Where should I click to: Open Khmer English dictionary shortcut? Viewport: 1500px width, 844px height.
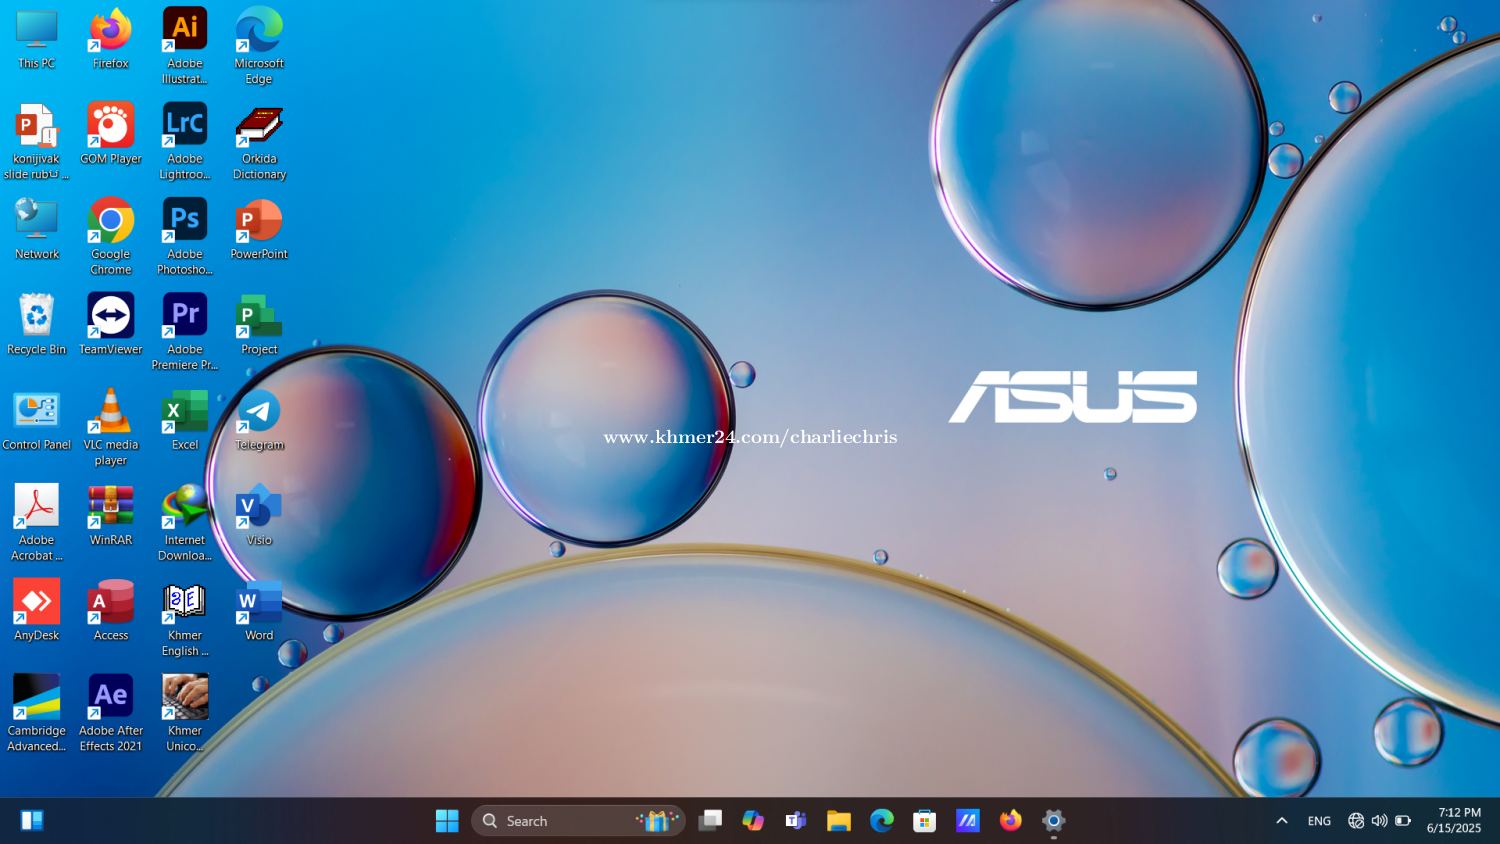[x=185, y=618]
